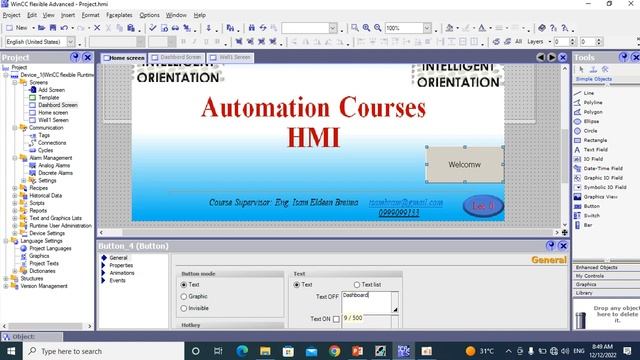
Task: Run the check consistency checkmark icon
Action: (x=153, y=28)
